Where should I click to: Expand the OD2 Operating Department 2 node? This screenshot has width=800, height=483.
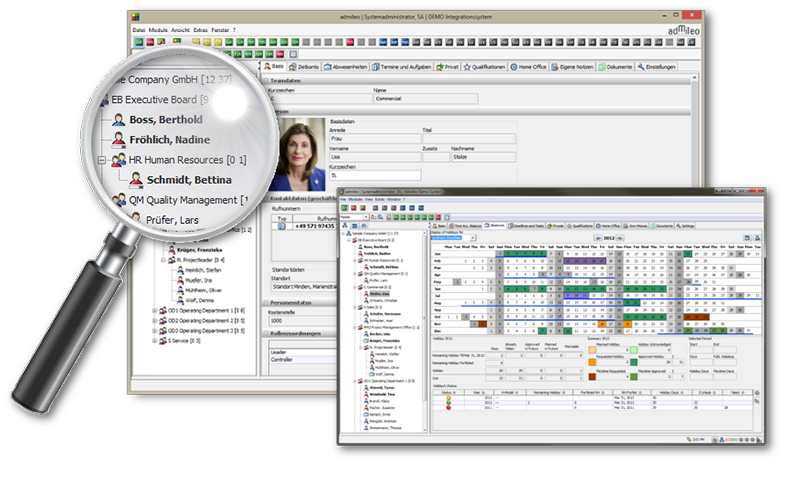click(155, 320)
